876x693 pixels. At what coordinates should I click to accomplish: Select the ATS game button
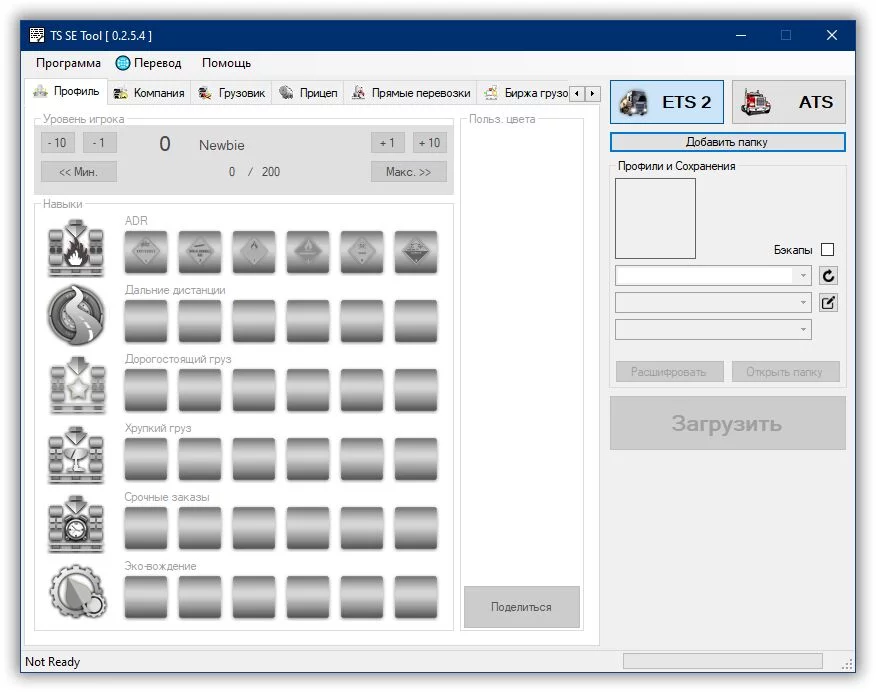click(788, 102)
